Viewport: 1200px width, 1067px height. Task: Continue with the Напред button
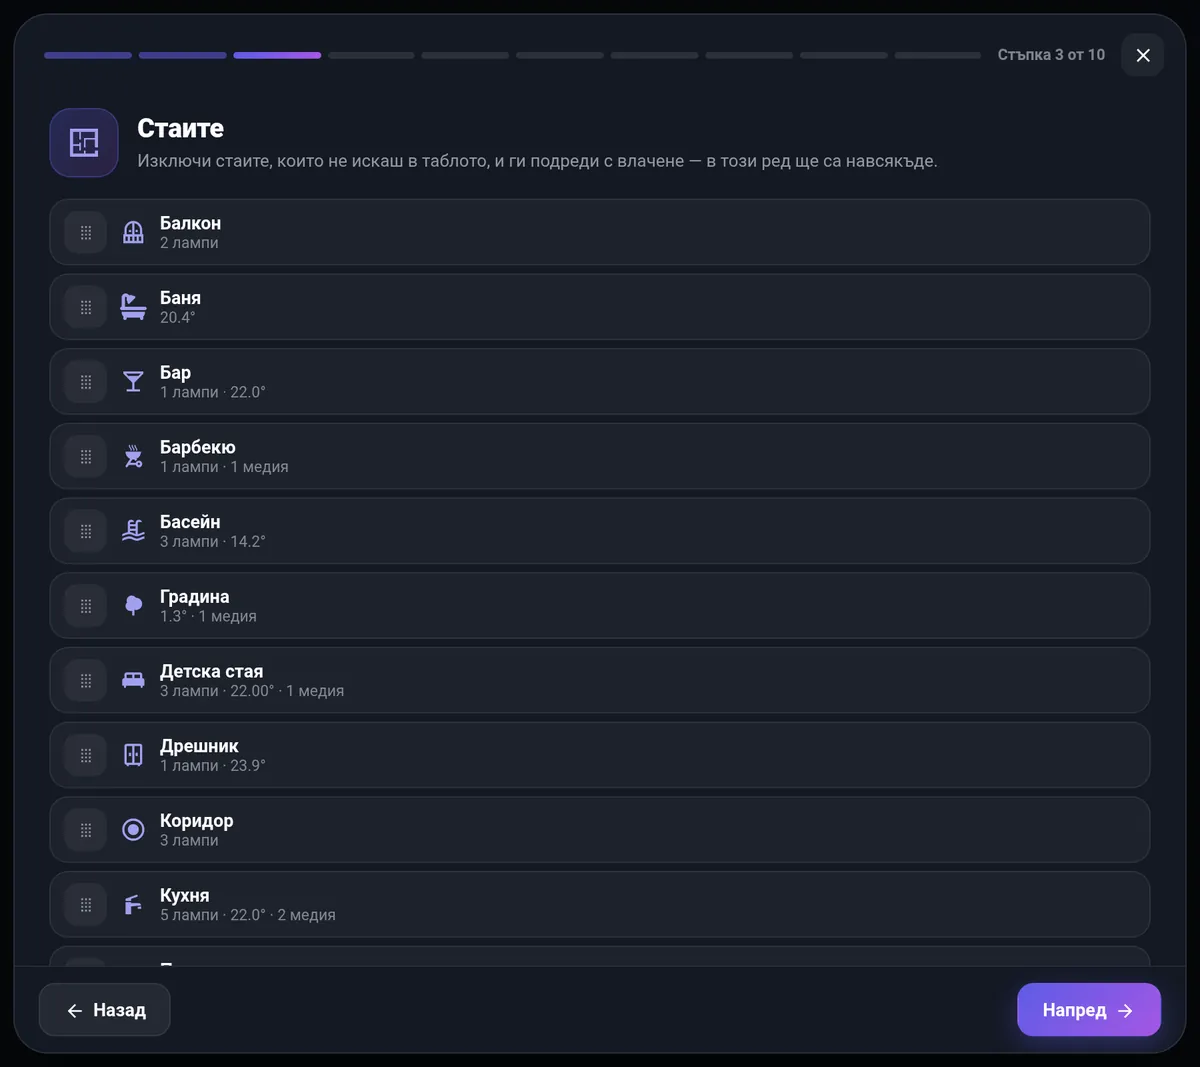(x=1089, y=1010)
